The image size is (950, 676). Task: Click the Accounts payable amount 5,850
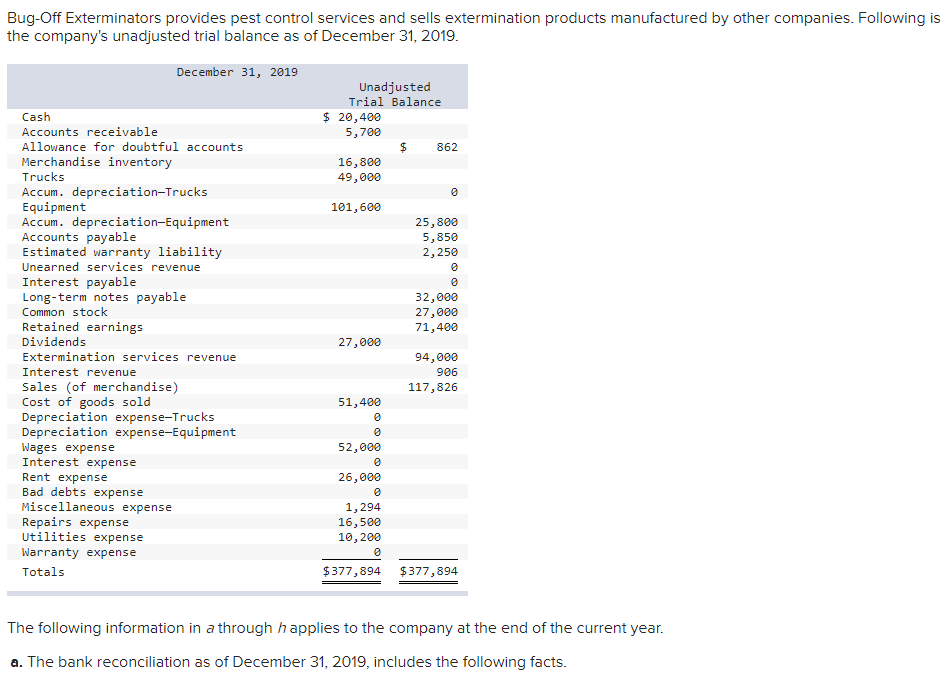[444, 236]
